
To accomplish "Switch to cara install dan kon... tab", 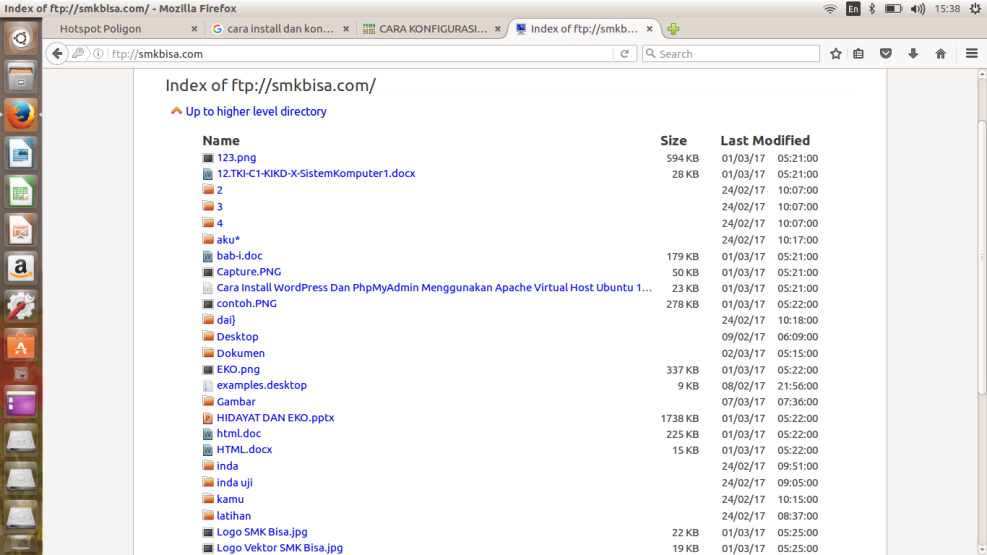I will click(x=280, y=29).
